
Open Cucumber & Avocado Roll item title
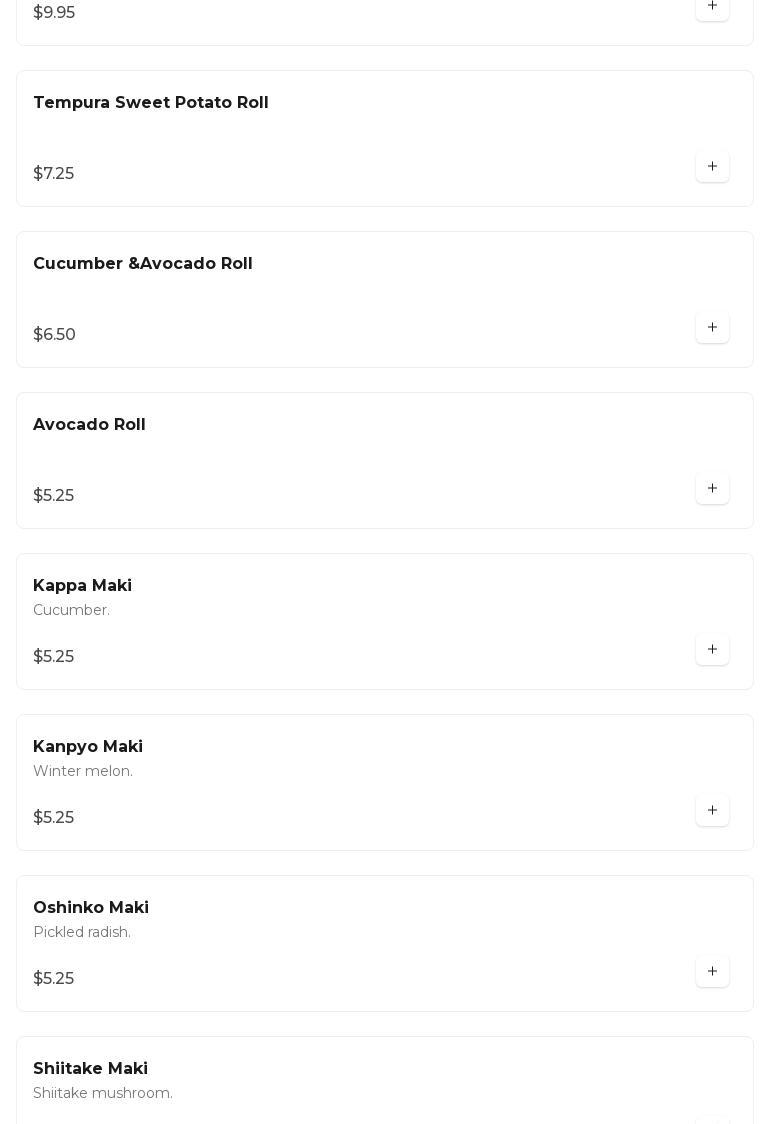point(142,264)
